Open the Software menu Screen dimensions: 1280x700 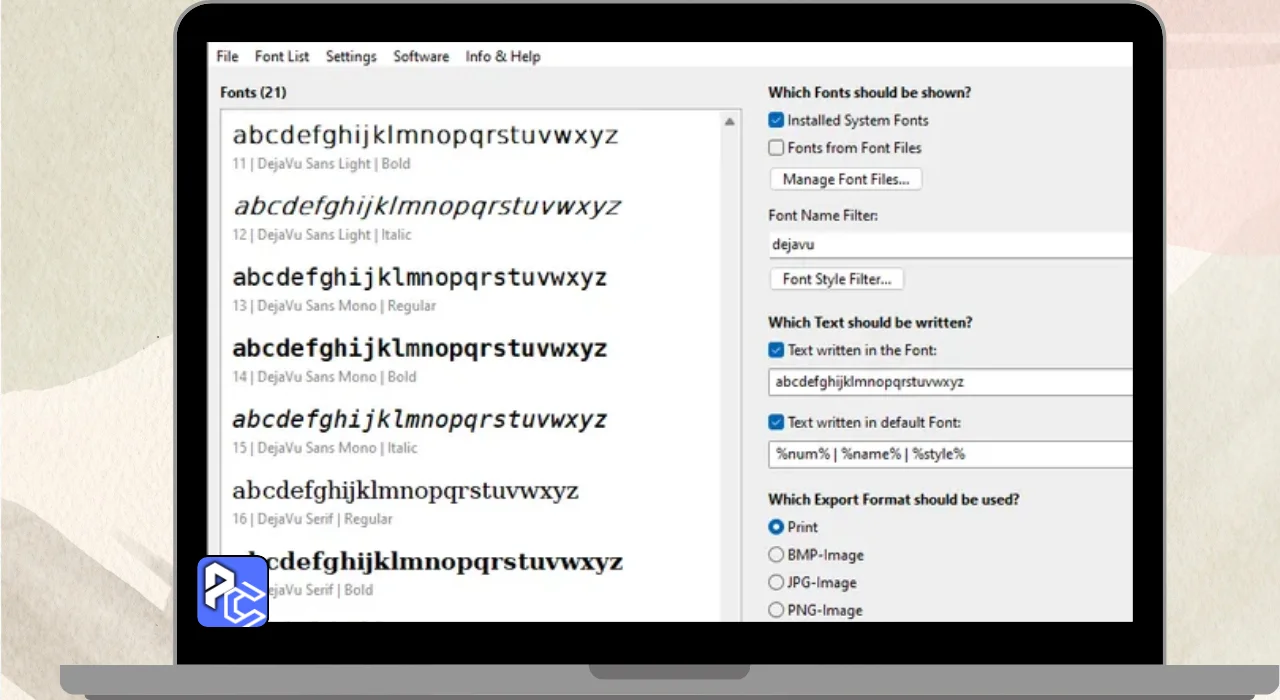(x=421, y=56)
